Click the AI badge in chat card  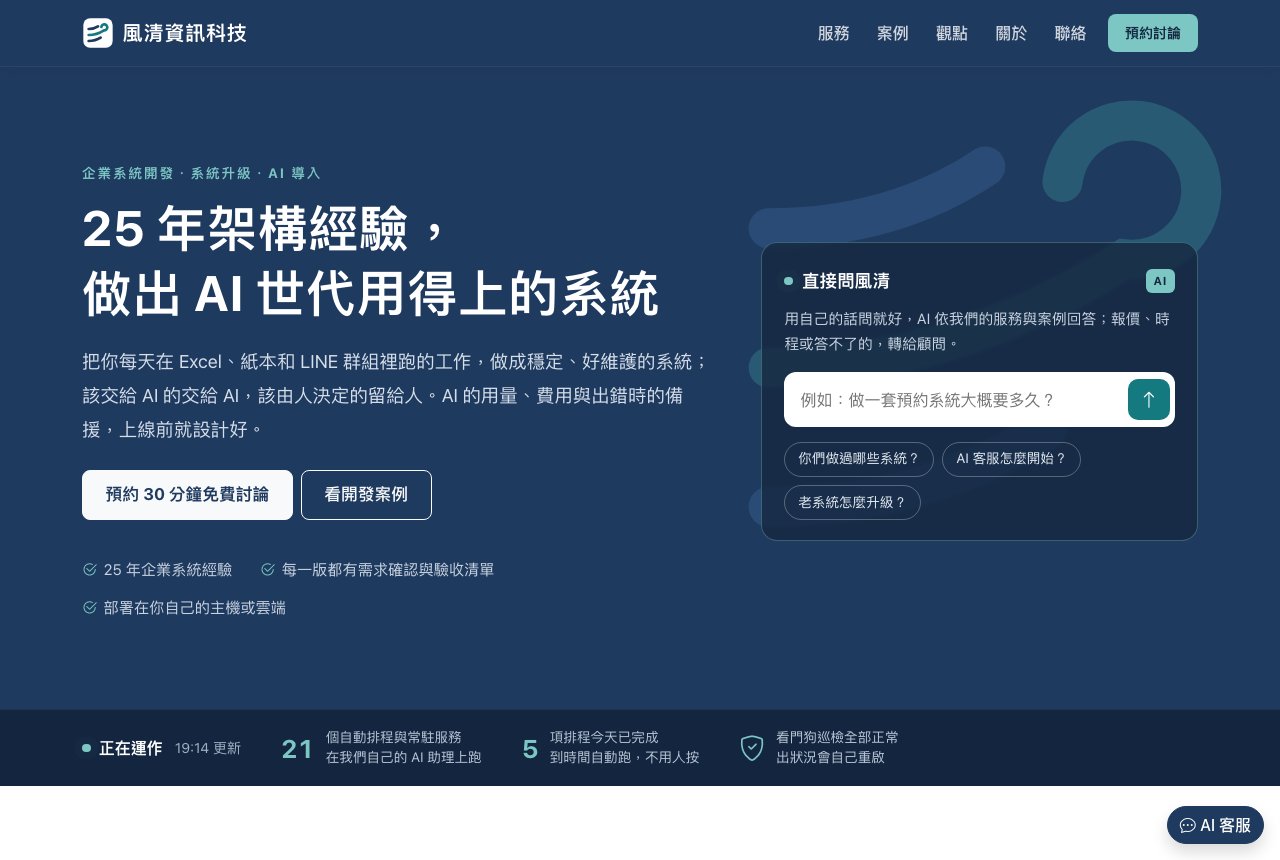[x=1160, y=281]
